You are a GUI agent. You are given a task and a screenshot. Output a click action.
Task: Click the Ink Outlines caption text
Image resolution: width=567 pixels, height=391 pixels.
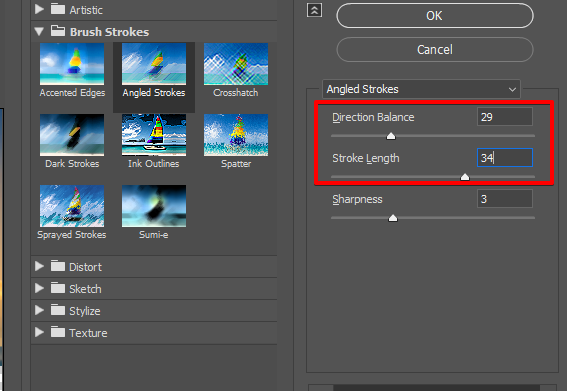tap(154, 164)
